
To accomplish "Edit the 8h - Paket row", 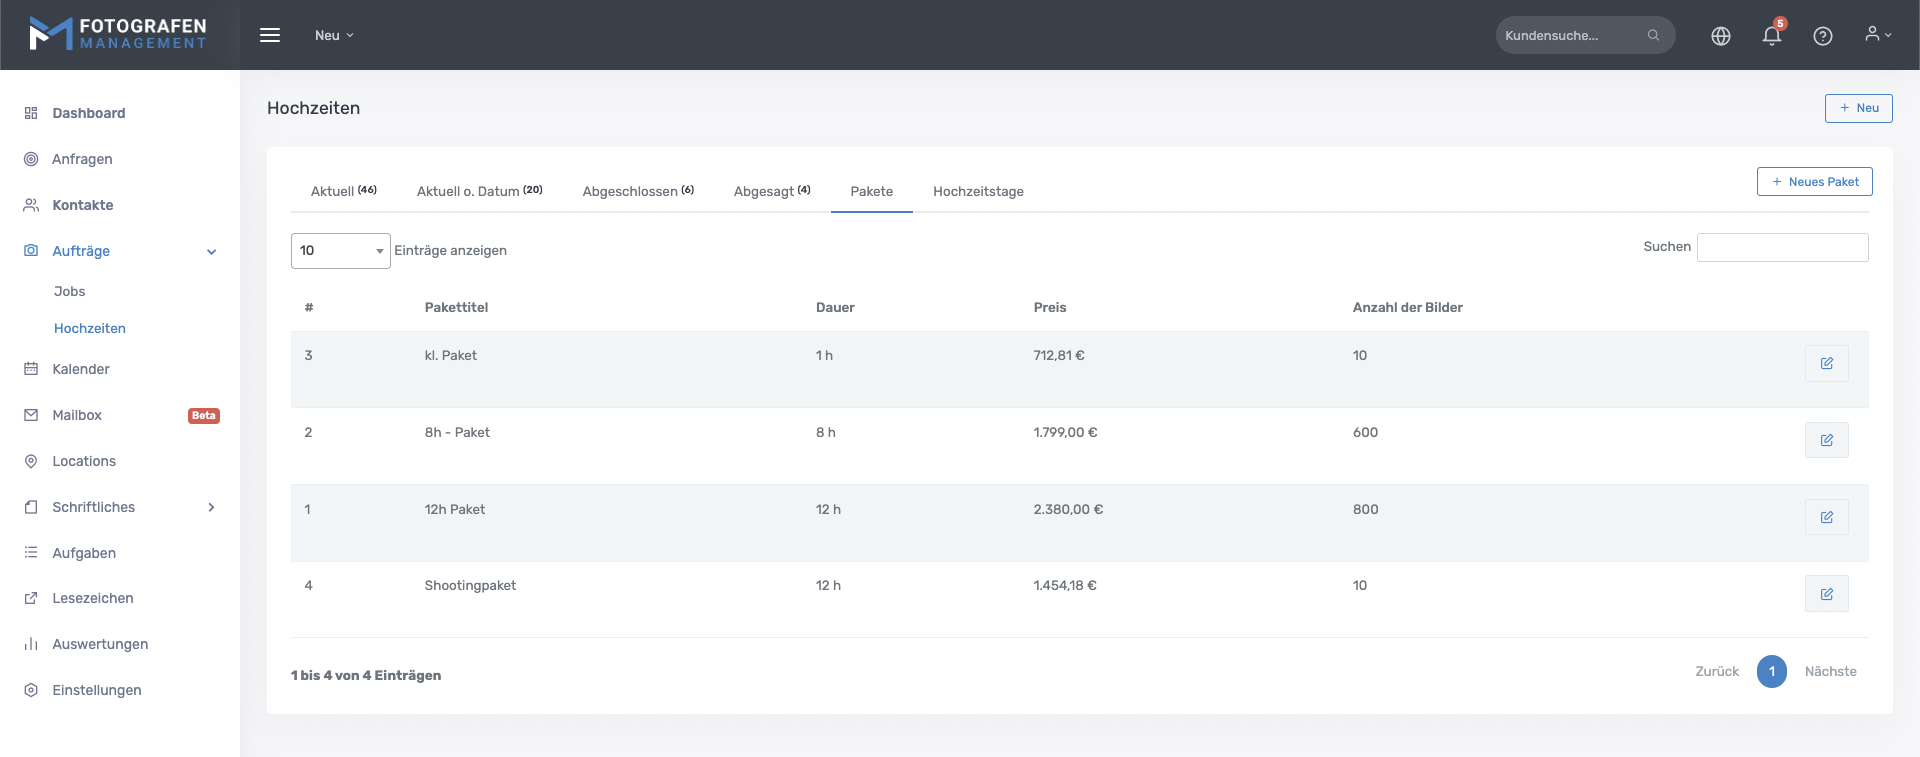I will tap(1826, 440).
